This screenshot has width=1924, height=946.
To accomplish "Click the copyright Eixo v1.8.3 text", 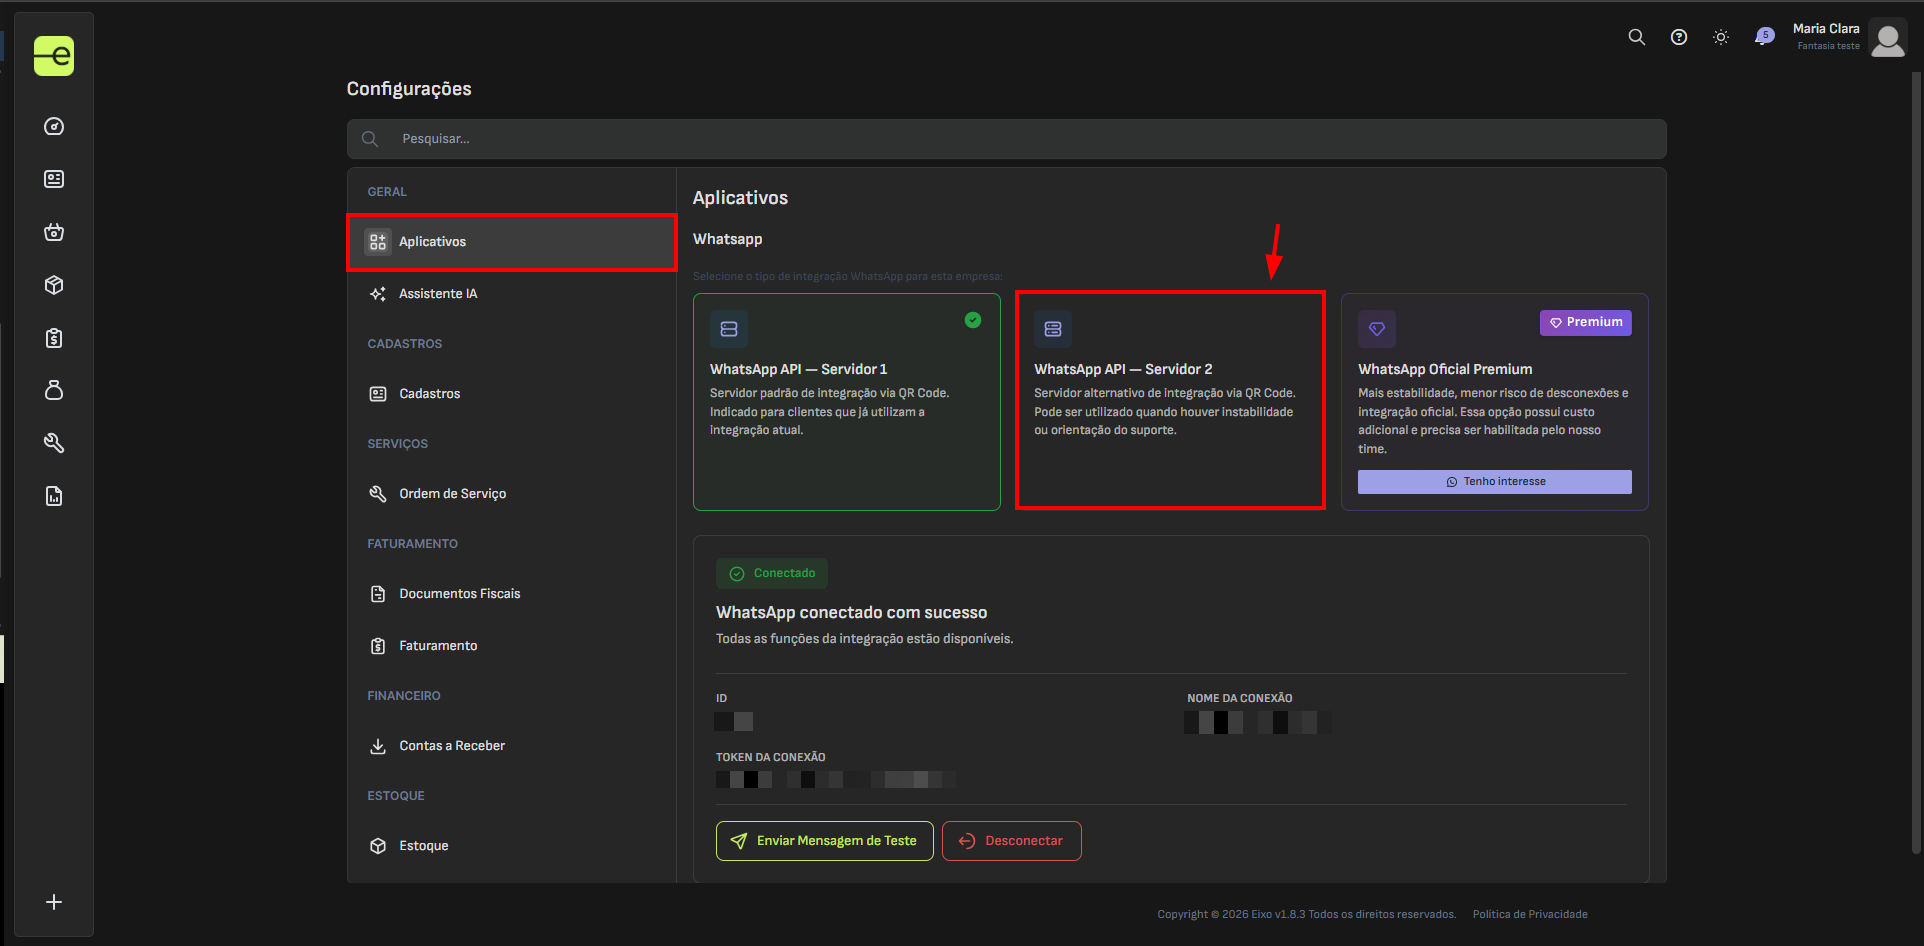I will tap(1306, 914).
